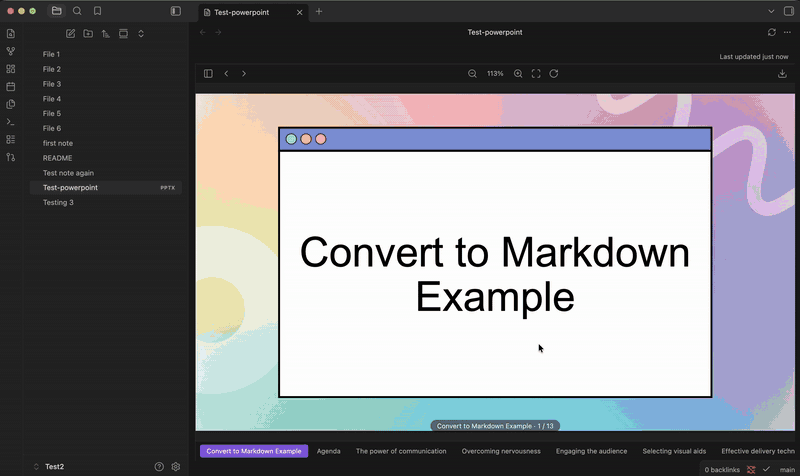This screenshot has height=476, width=800.
Task: Select Test-powerpoint PPTX file in list
Action: click(x=106, y=188)
